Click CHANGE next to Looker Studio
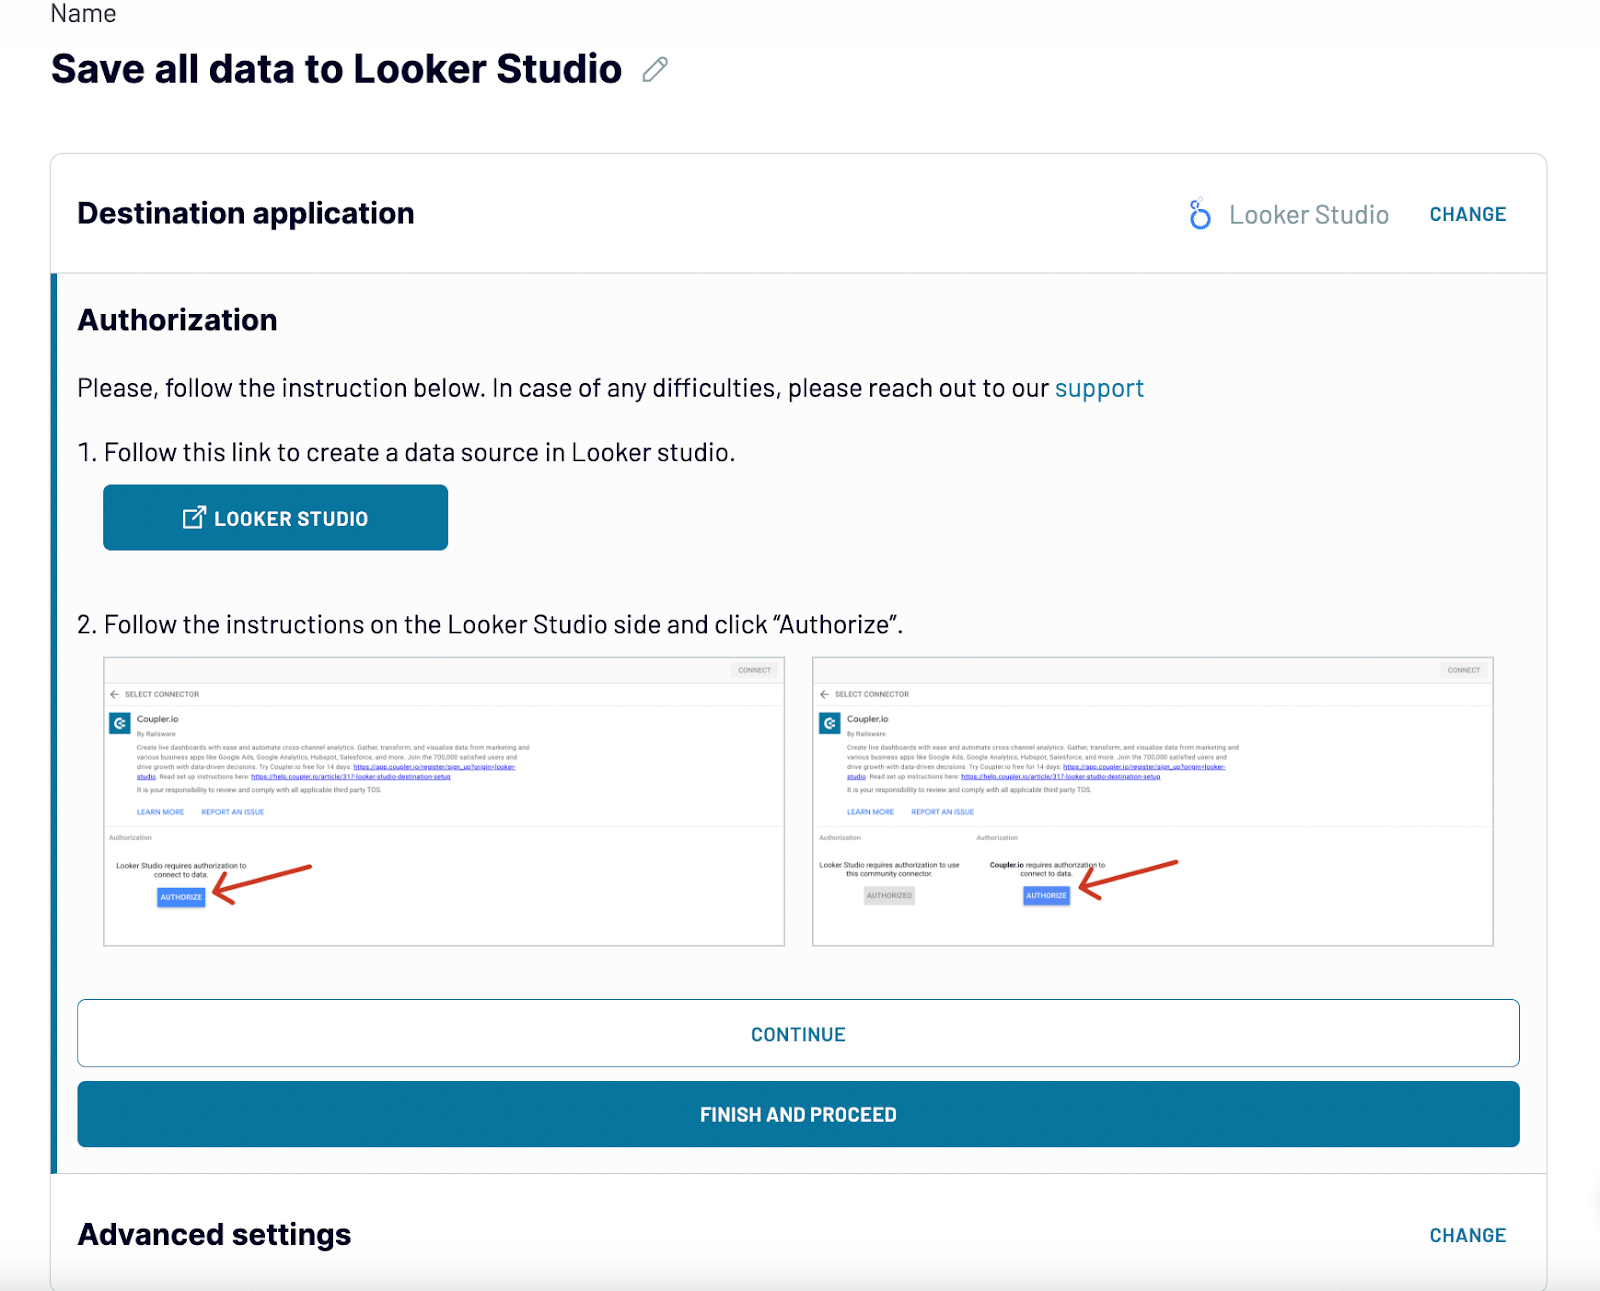Image resolution: width=1600 pixels, height=1291 pixels. pyautogui.click(x=1467, y=214)
